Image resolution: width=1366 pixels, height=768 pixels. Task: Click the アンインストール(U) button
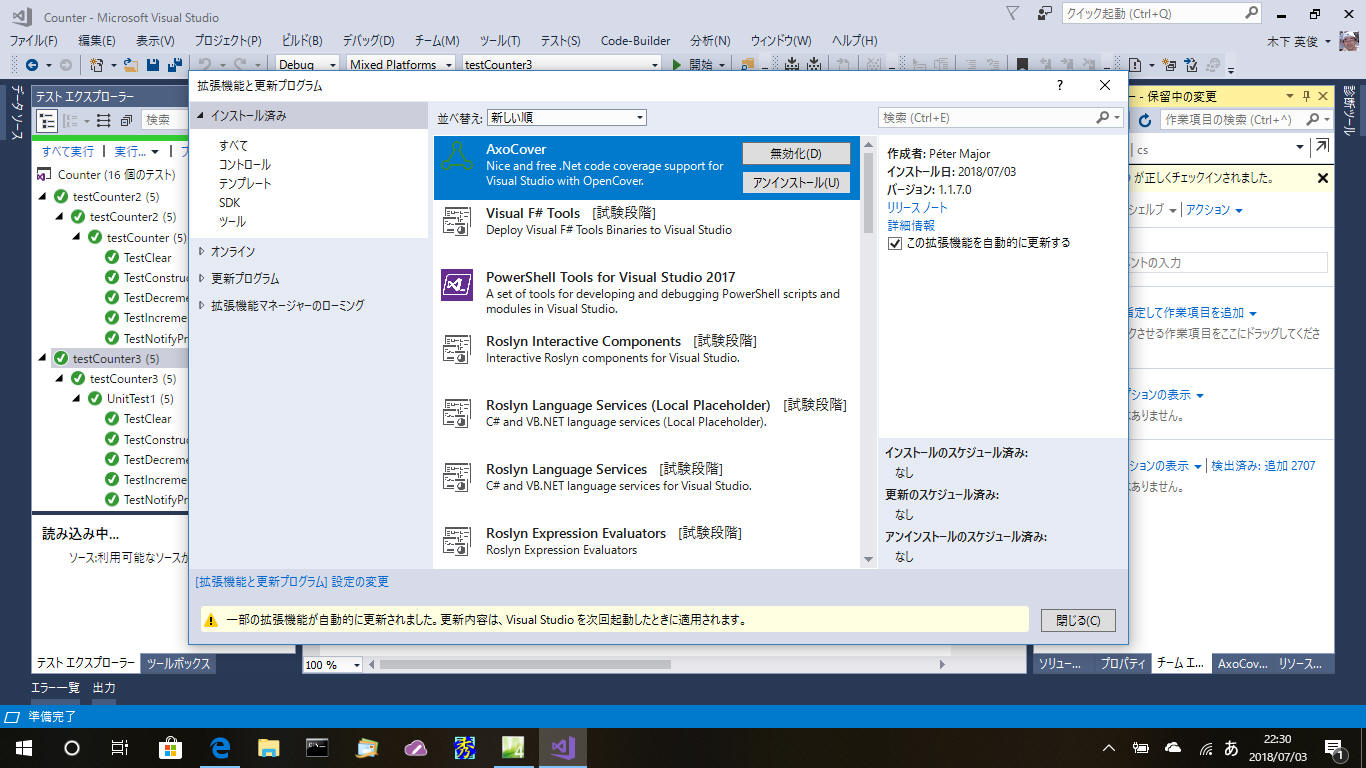[796, 183]
